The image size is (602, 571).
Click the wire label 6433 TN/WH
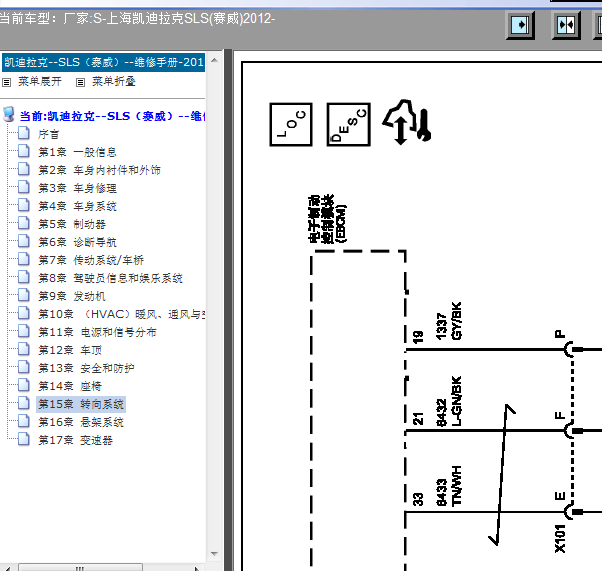(449, 486)
